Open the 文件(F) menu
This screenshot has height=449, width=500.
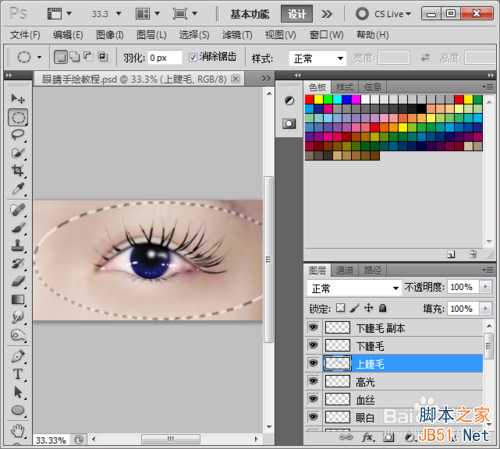(25, 35)
